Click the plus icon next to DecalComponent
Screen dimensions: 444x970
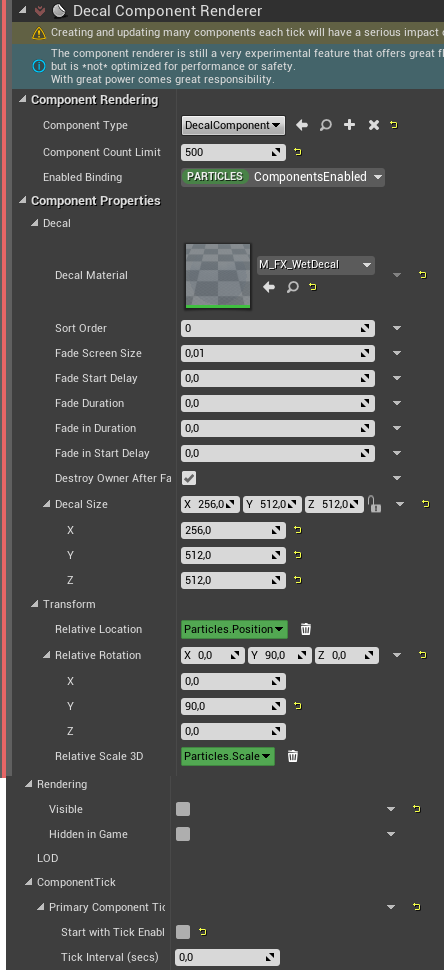click(x=349, y=126)
